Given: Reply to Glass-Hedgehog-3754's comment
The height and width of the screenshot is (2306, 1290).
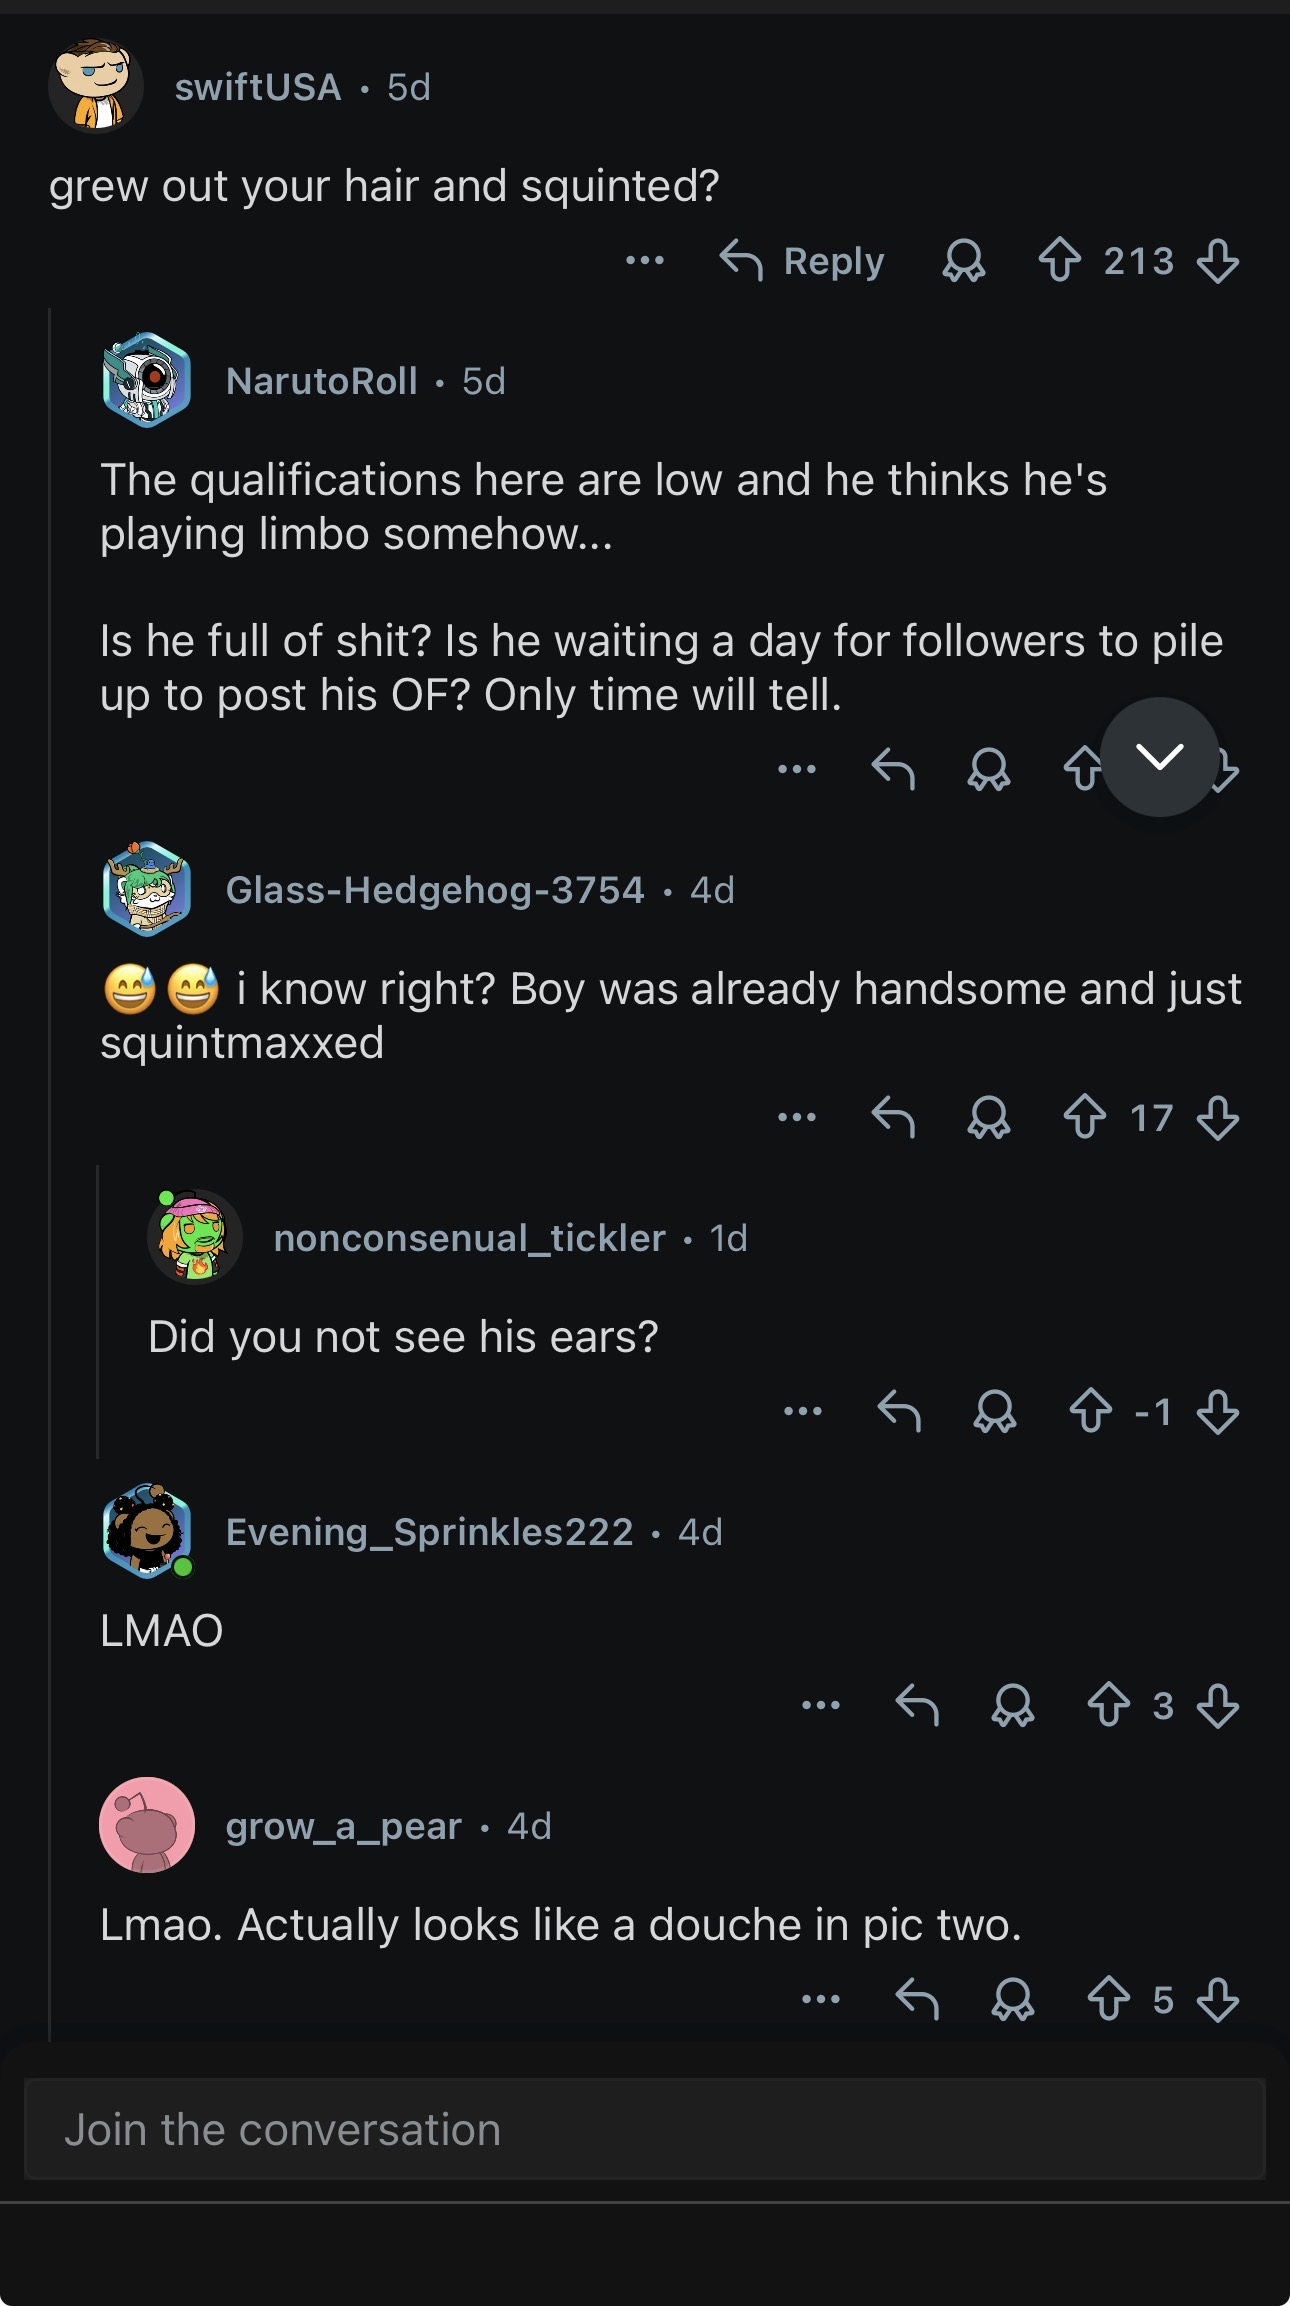Looking at the screenshot, I should coord(893,1117).
